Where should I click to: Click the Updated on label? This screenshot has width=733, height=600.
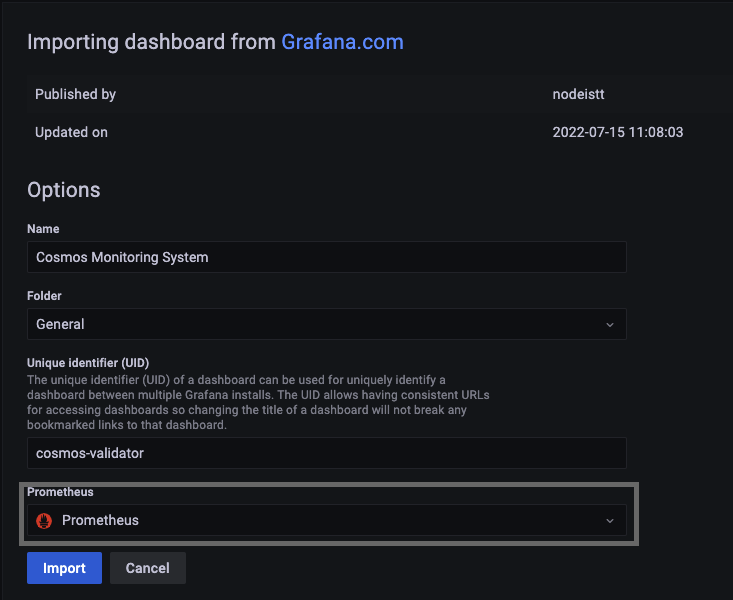[x=72, y=132]
